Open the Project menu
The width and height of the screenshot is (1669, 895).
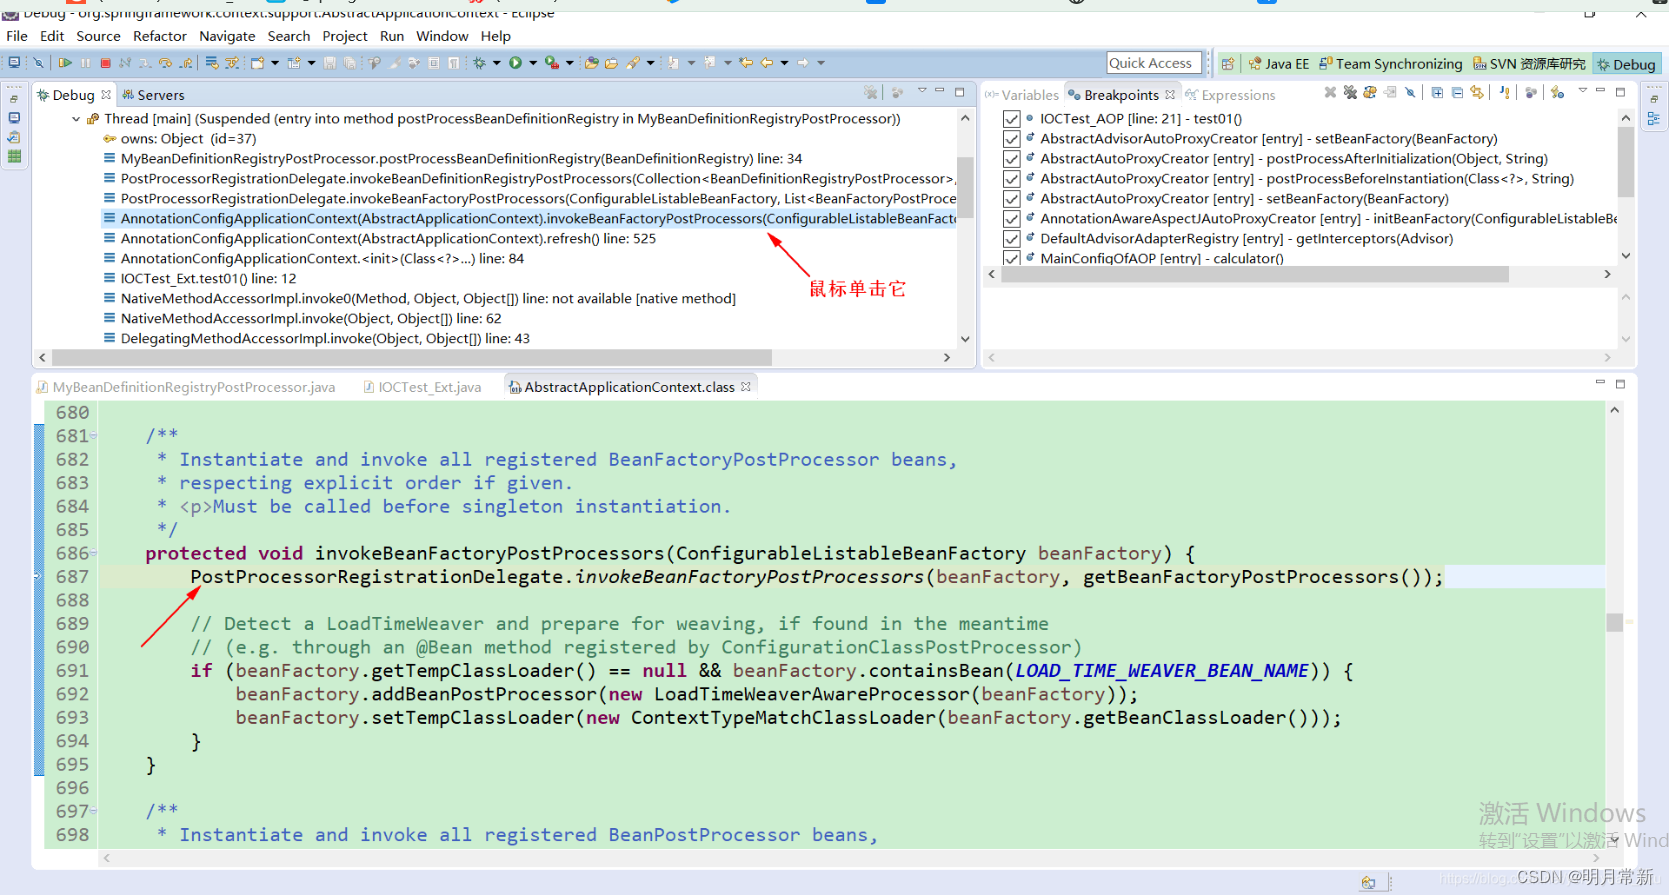[x=345, y=36]
